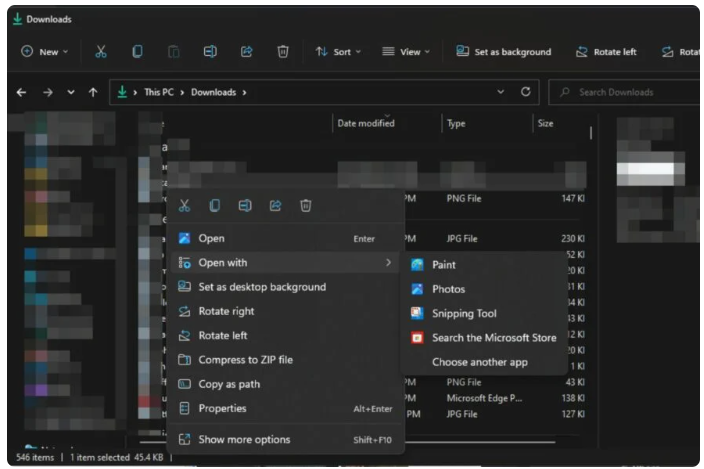
Task: Sort files by the Date modified column header
Action: [x=366, y=124]
